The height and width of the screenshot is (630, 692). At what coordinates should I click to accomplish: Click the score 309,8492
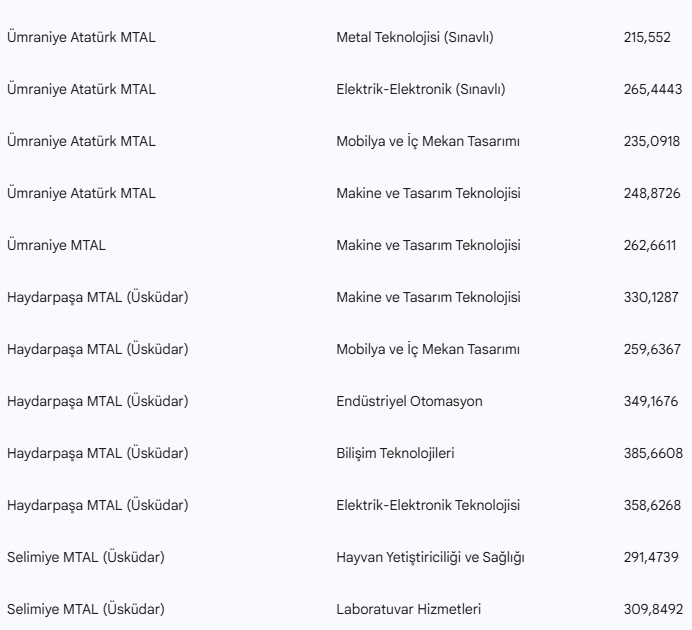tap(653, 610)
